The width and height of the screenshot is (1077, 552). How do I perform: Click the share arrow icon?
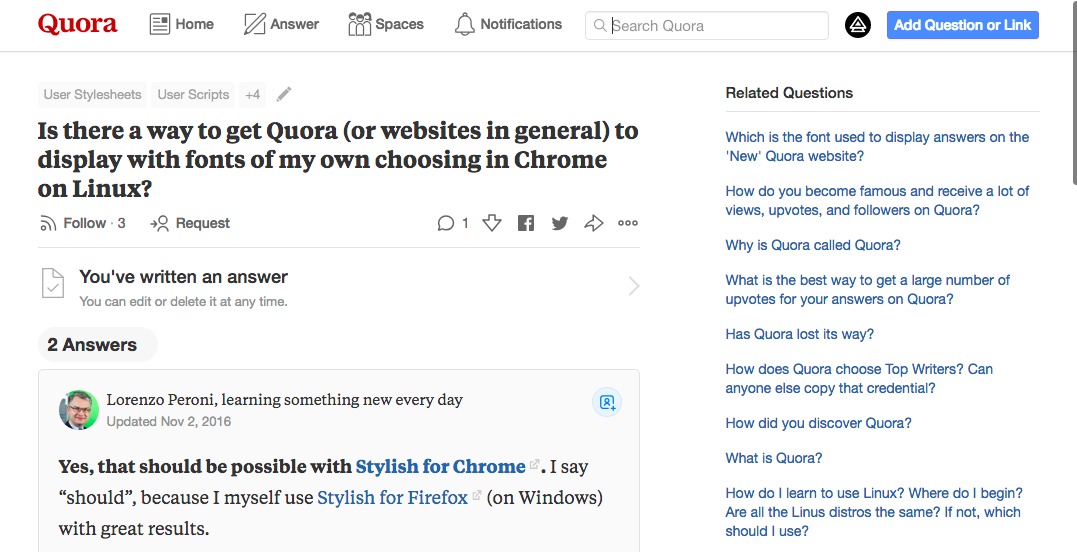click(x=593, y=223)
